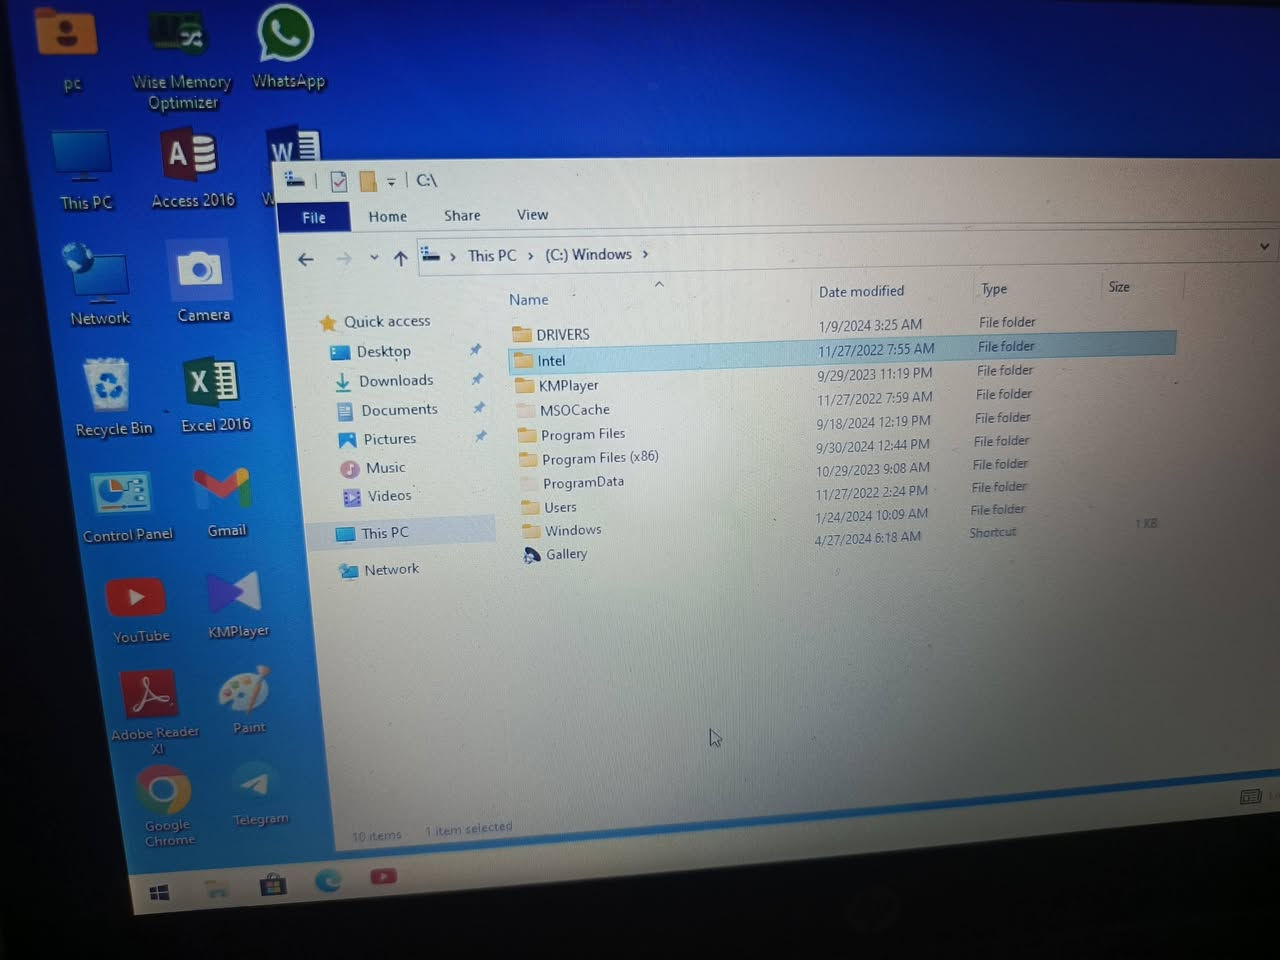Sort files by the Type column header
1280x960 pixels.
(x=994, y=289)
